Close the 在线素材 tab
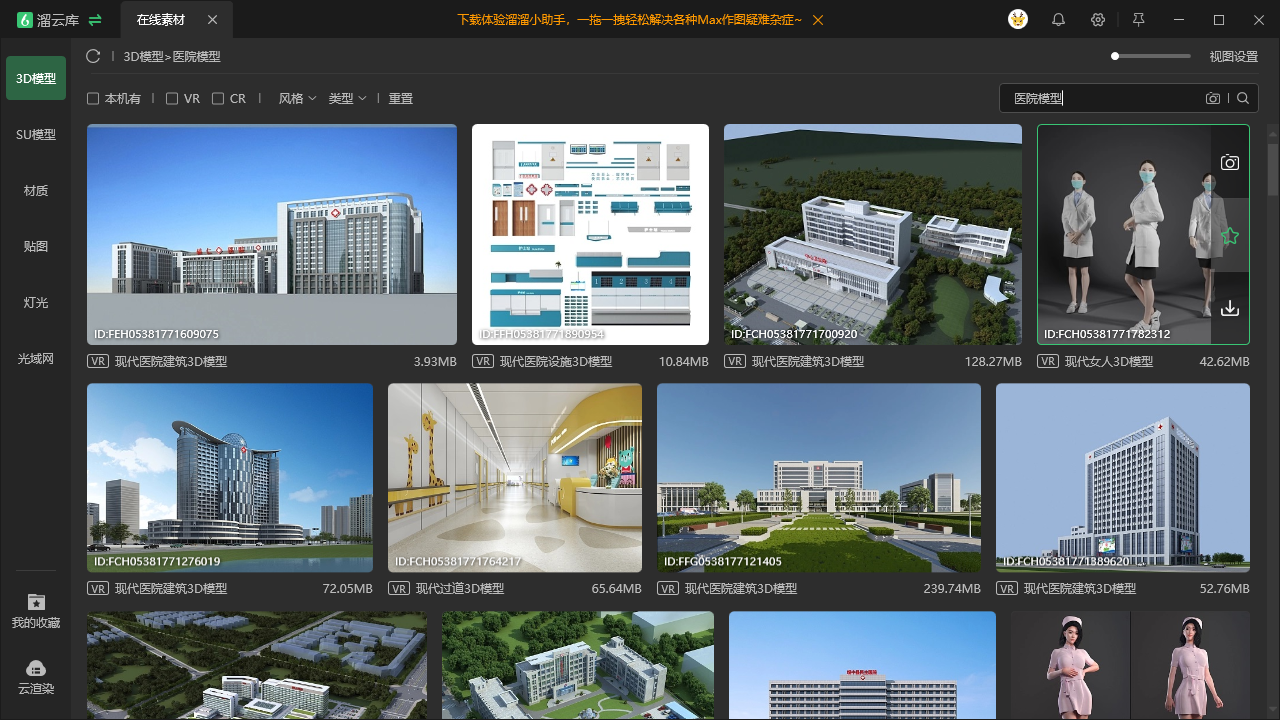The height and width of the screenshot is (720, 1280). (x=212, y=20)
